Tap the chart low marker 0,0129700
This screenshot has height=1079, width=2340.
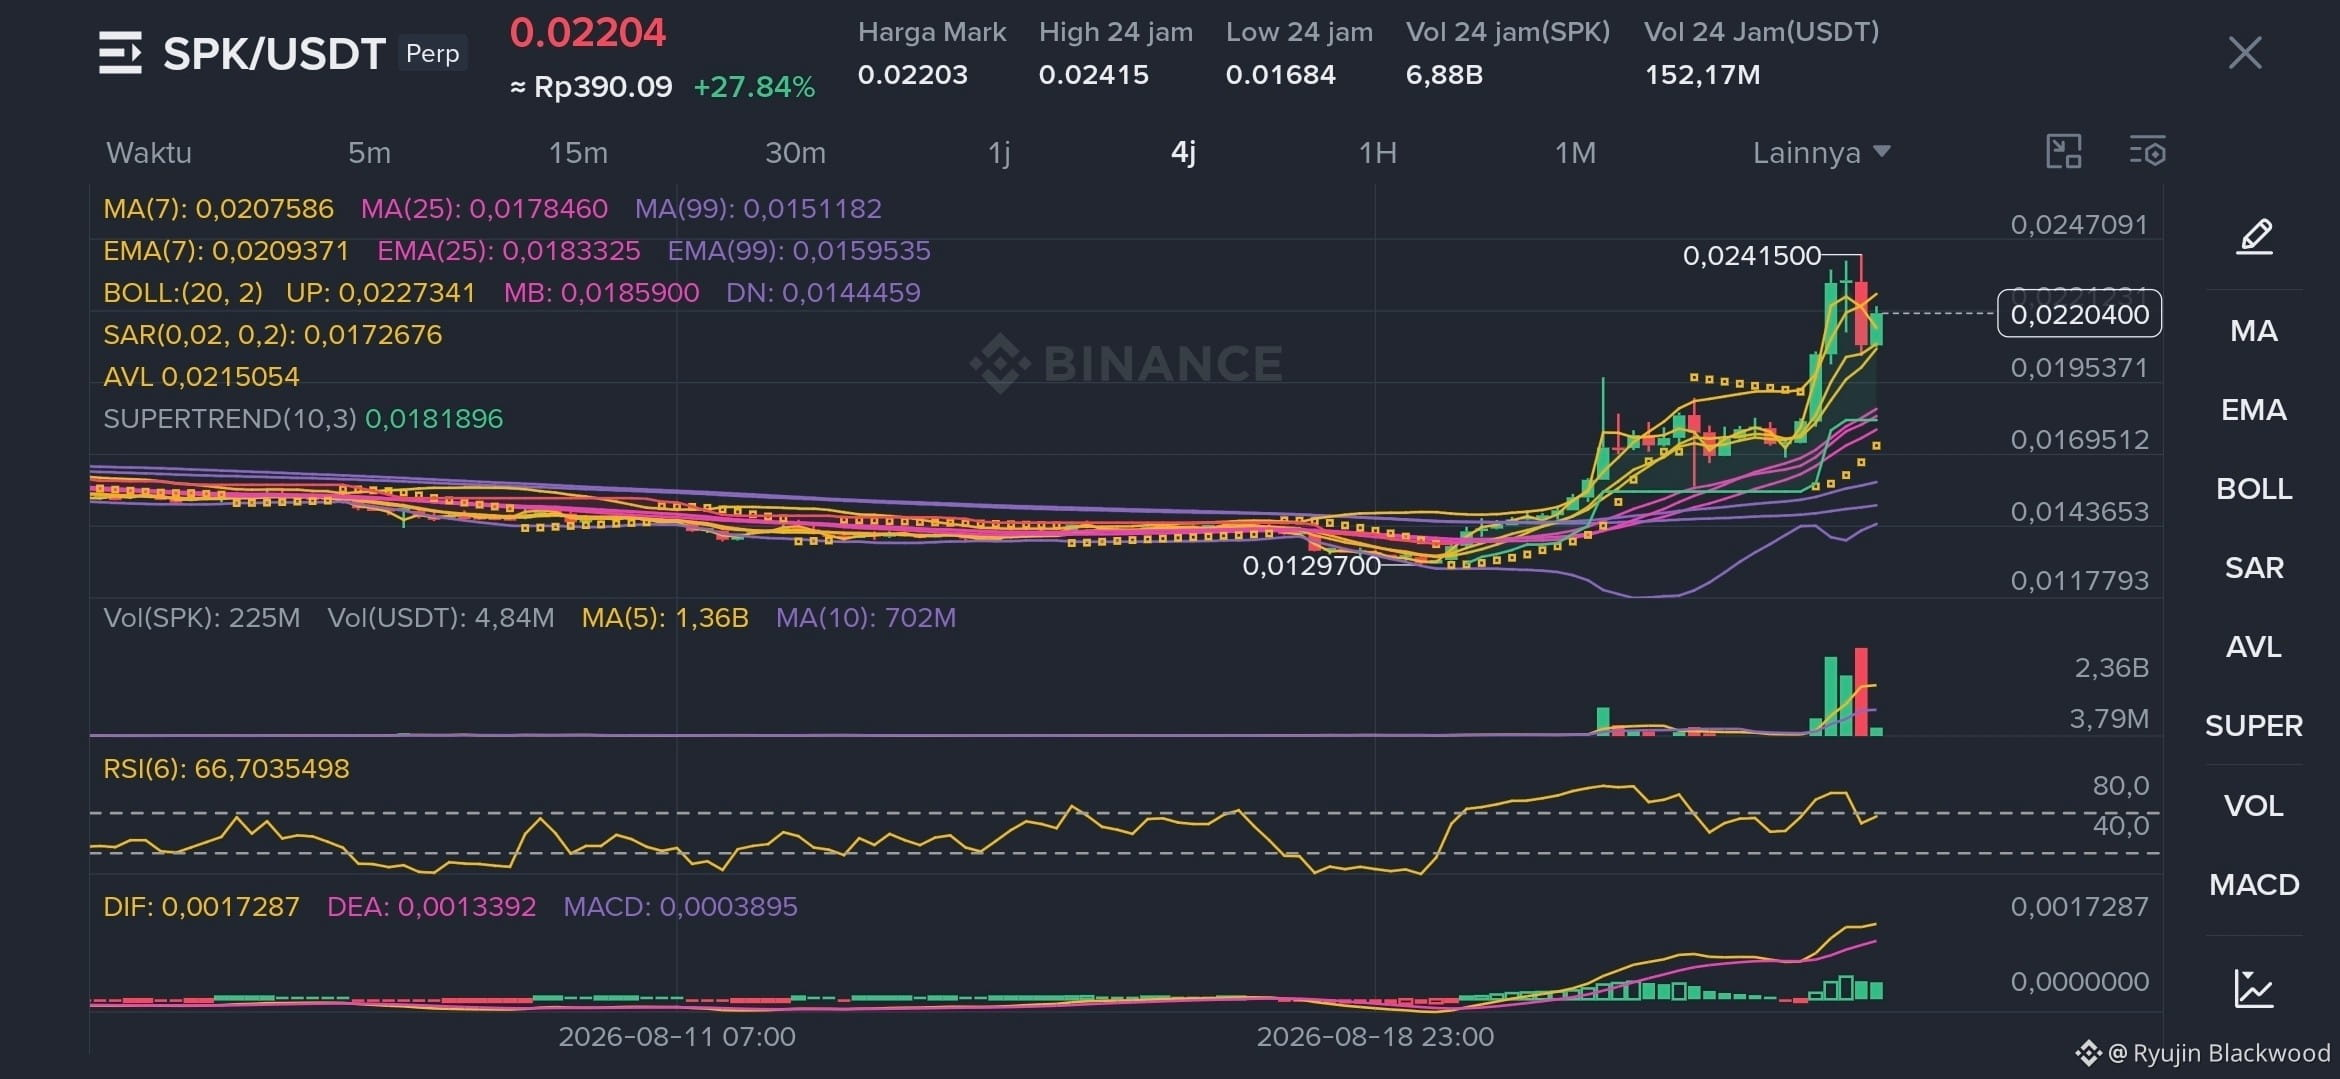pos(1311,566)
